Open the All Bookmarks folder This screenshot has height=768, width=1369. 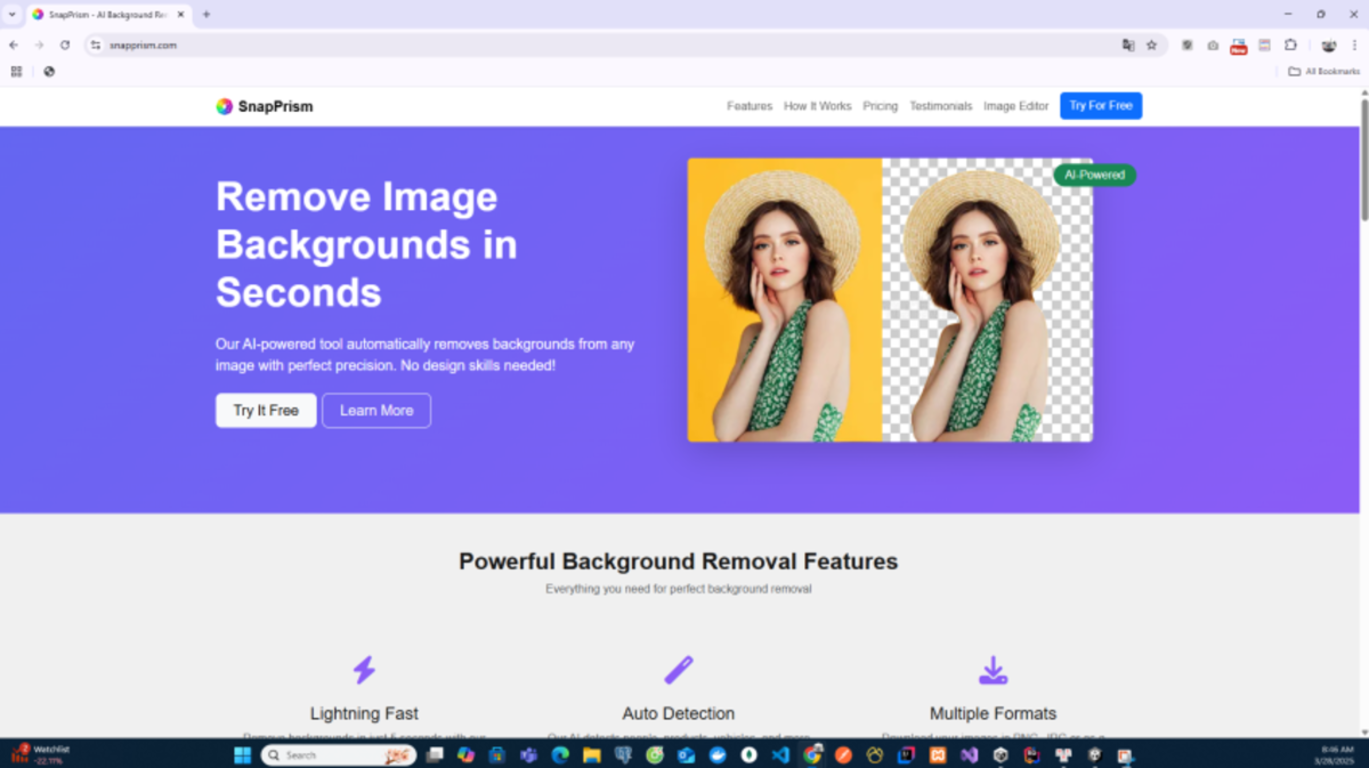[1324, 71]
